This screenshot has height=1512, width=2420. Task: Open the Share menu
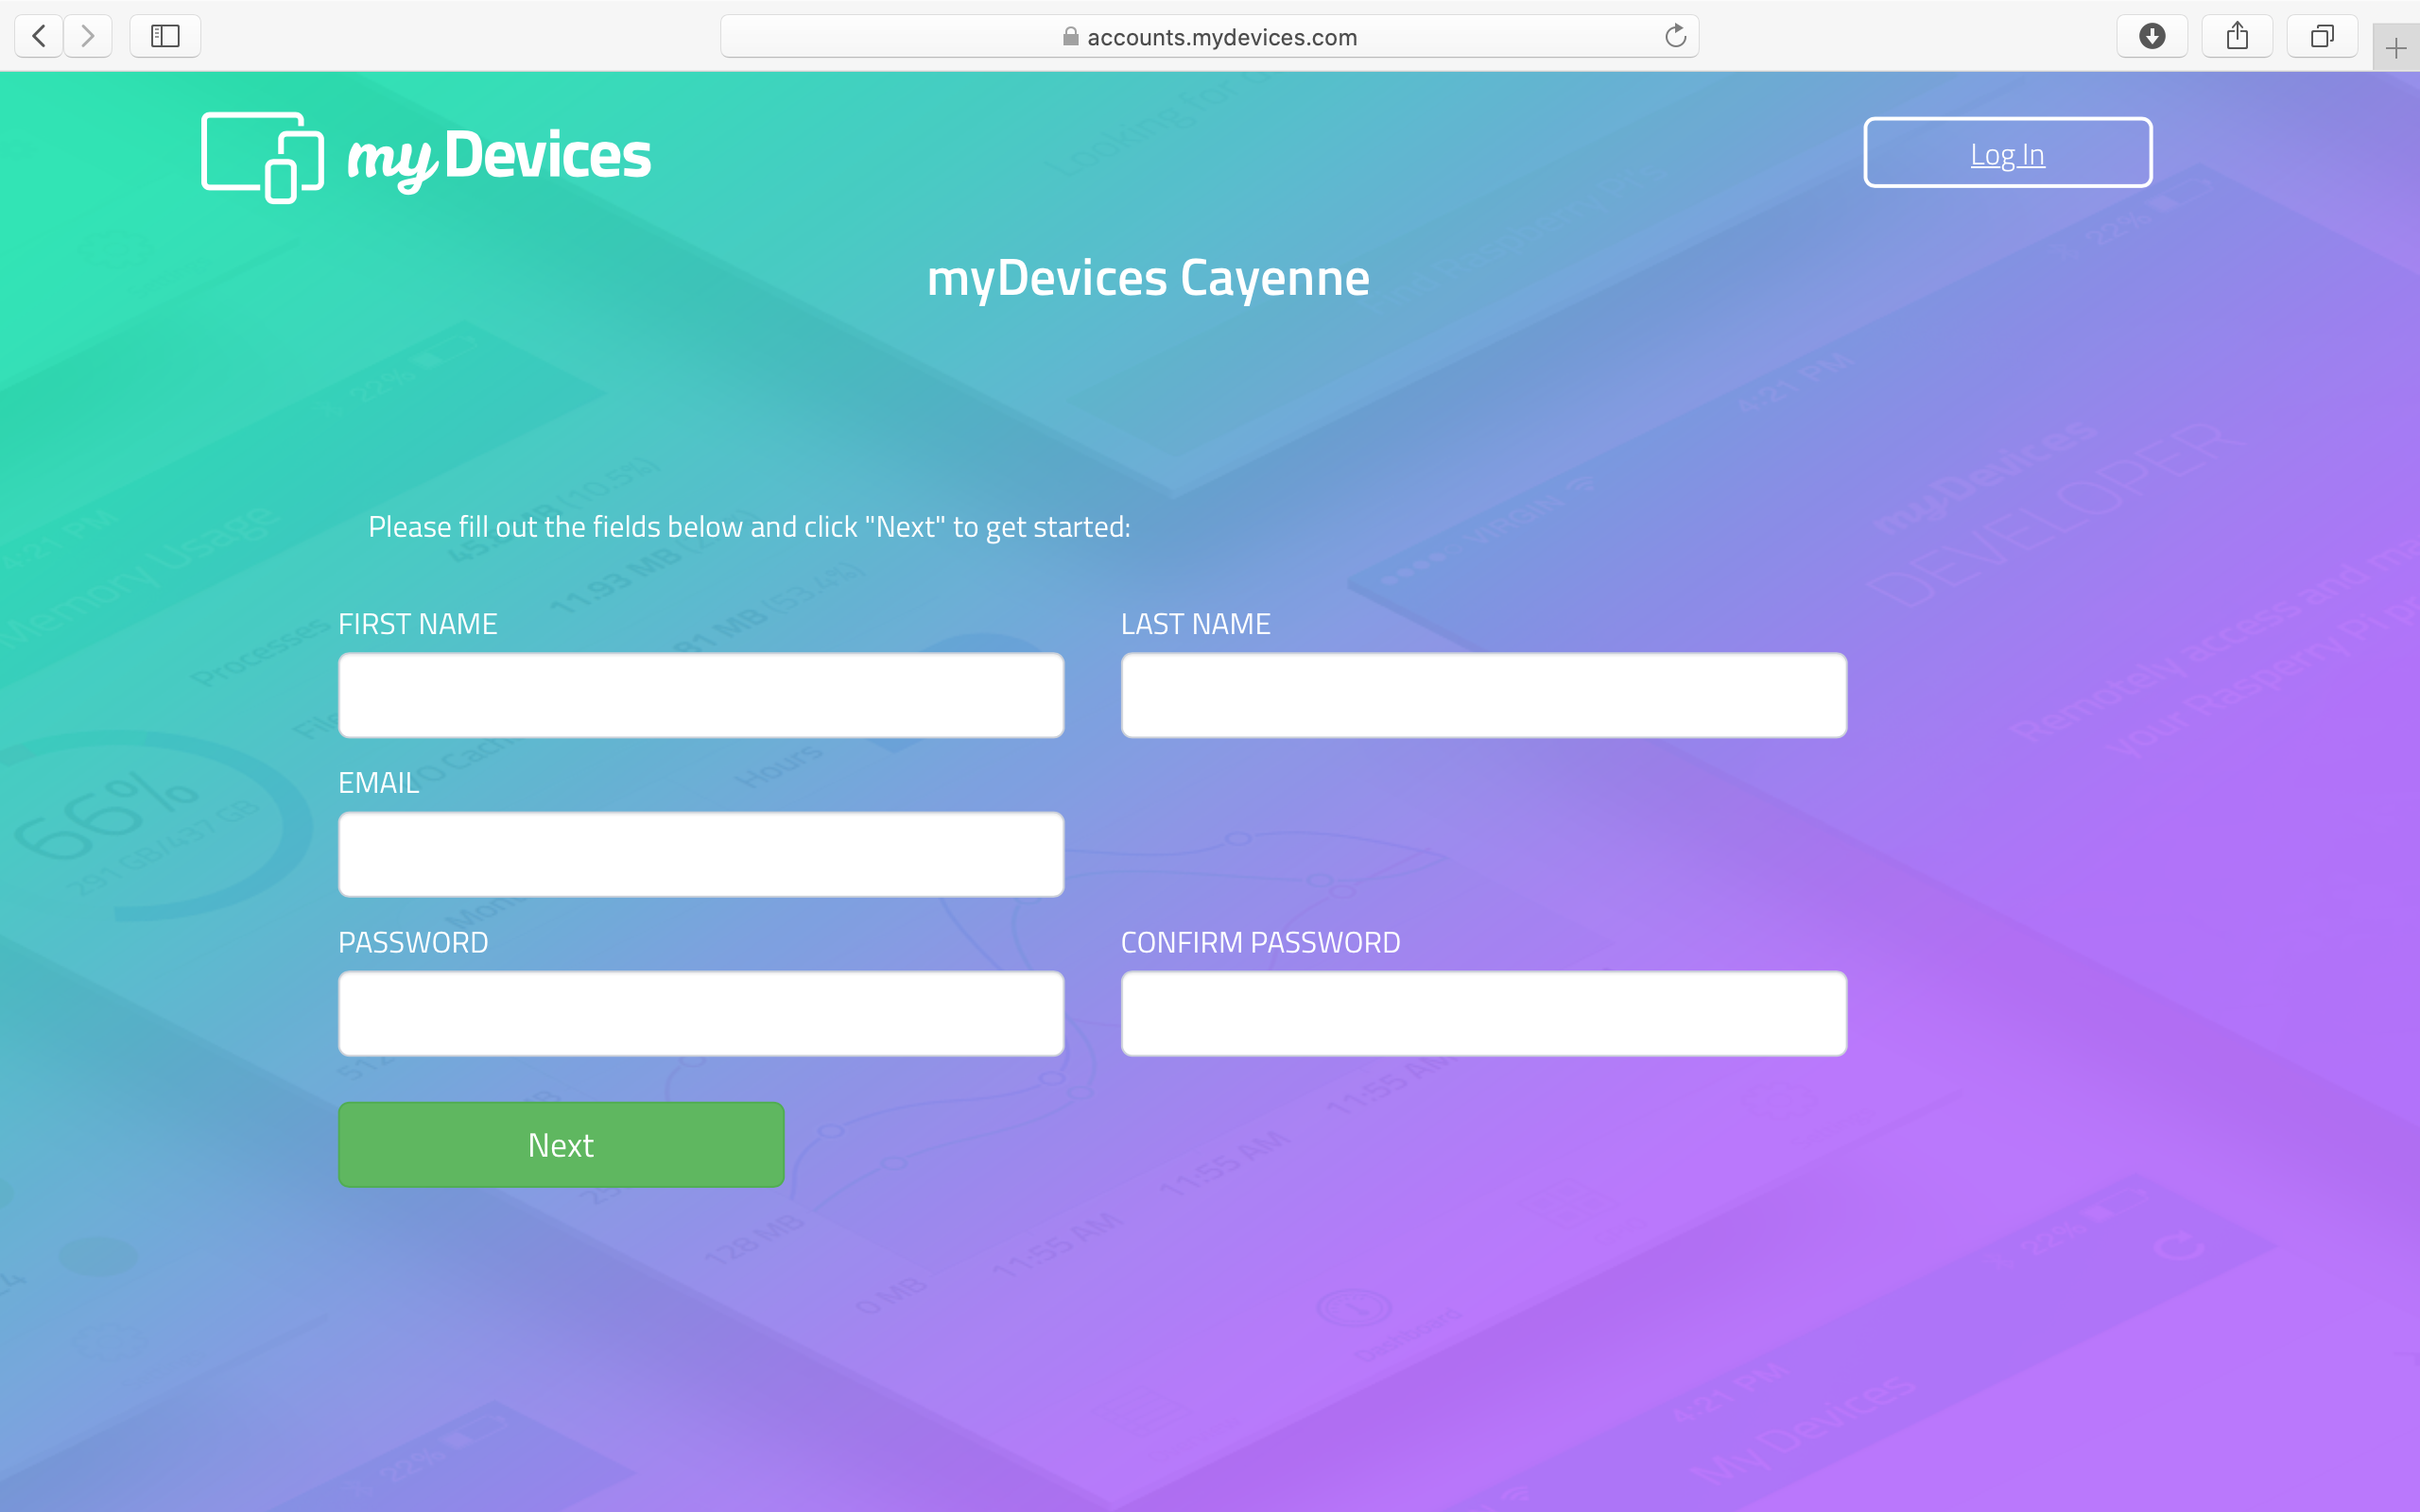[2237, 37]
